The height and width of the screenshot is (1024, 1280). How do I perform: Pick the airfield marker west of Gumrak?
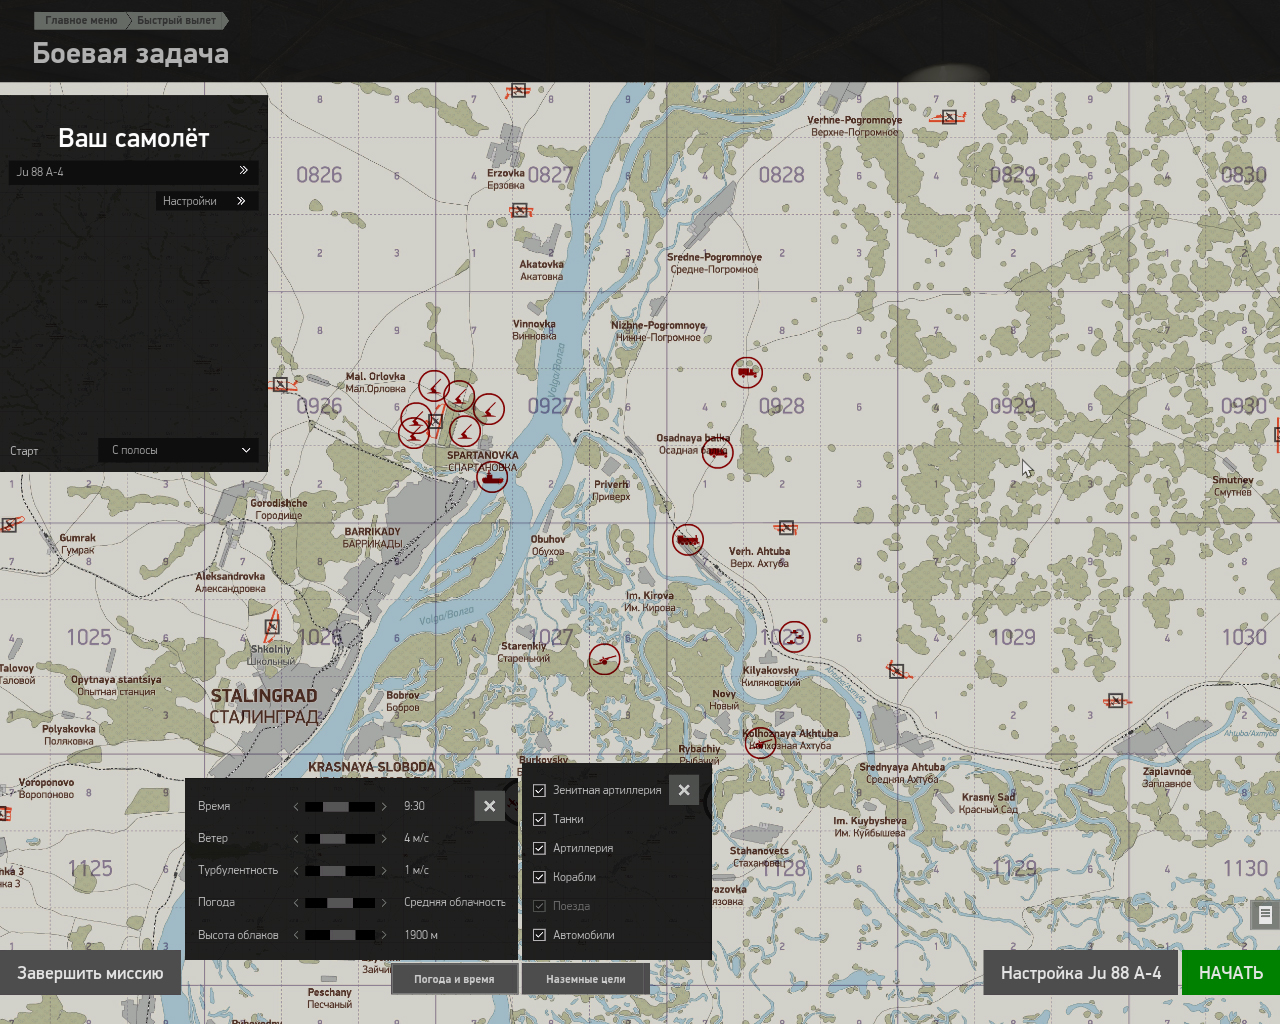9,524
